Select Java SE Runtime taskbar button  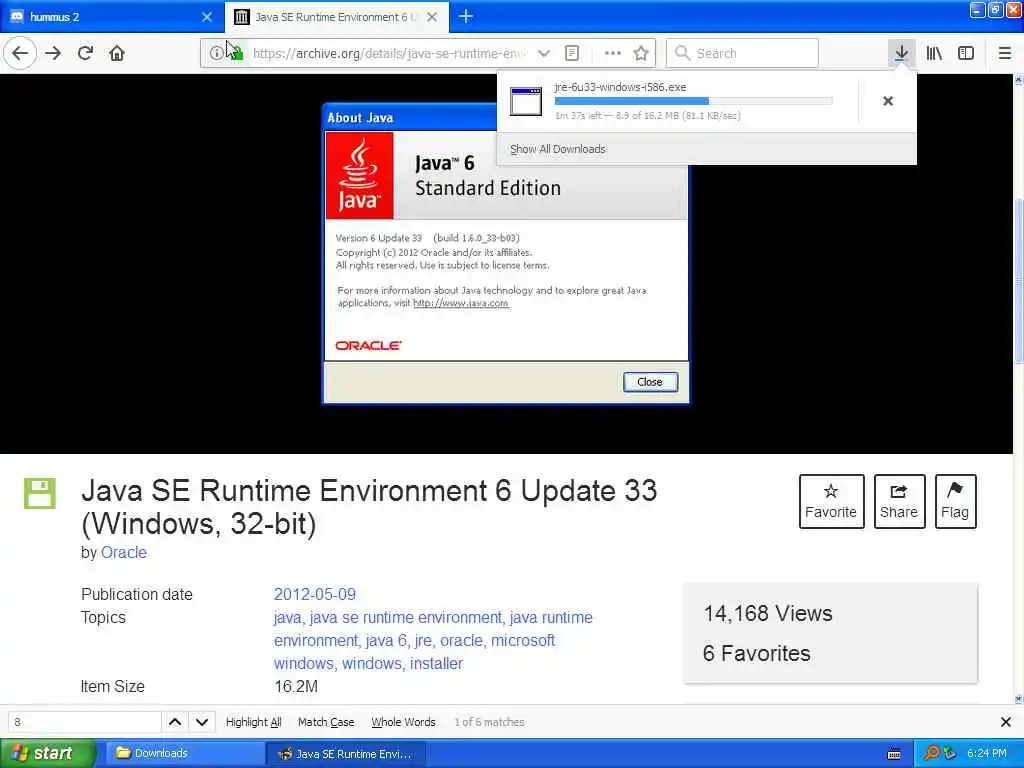(x=346, y=754)
